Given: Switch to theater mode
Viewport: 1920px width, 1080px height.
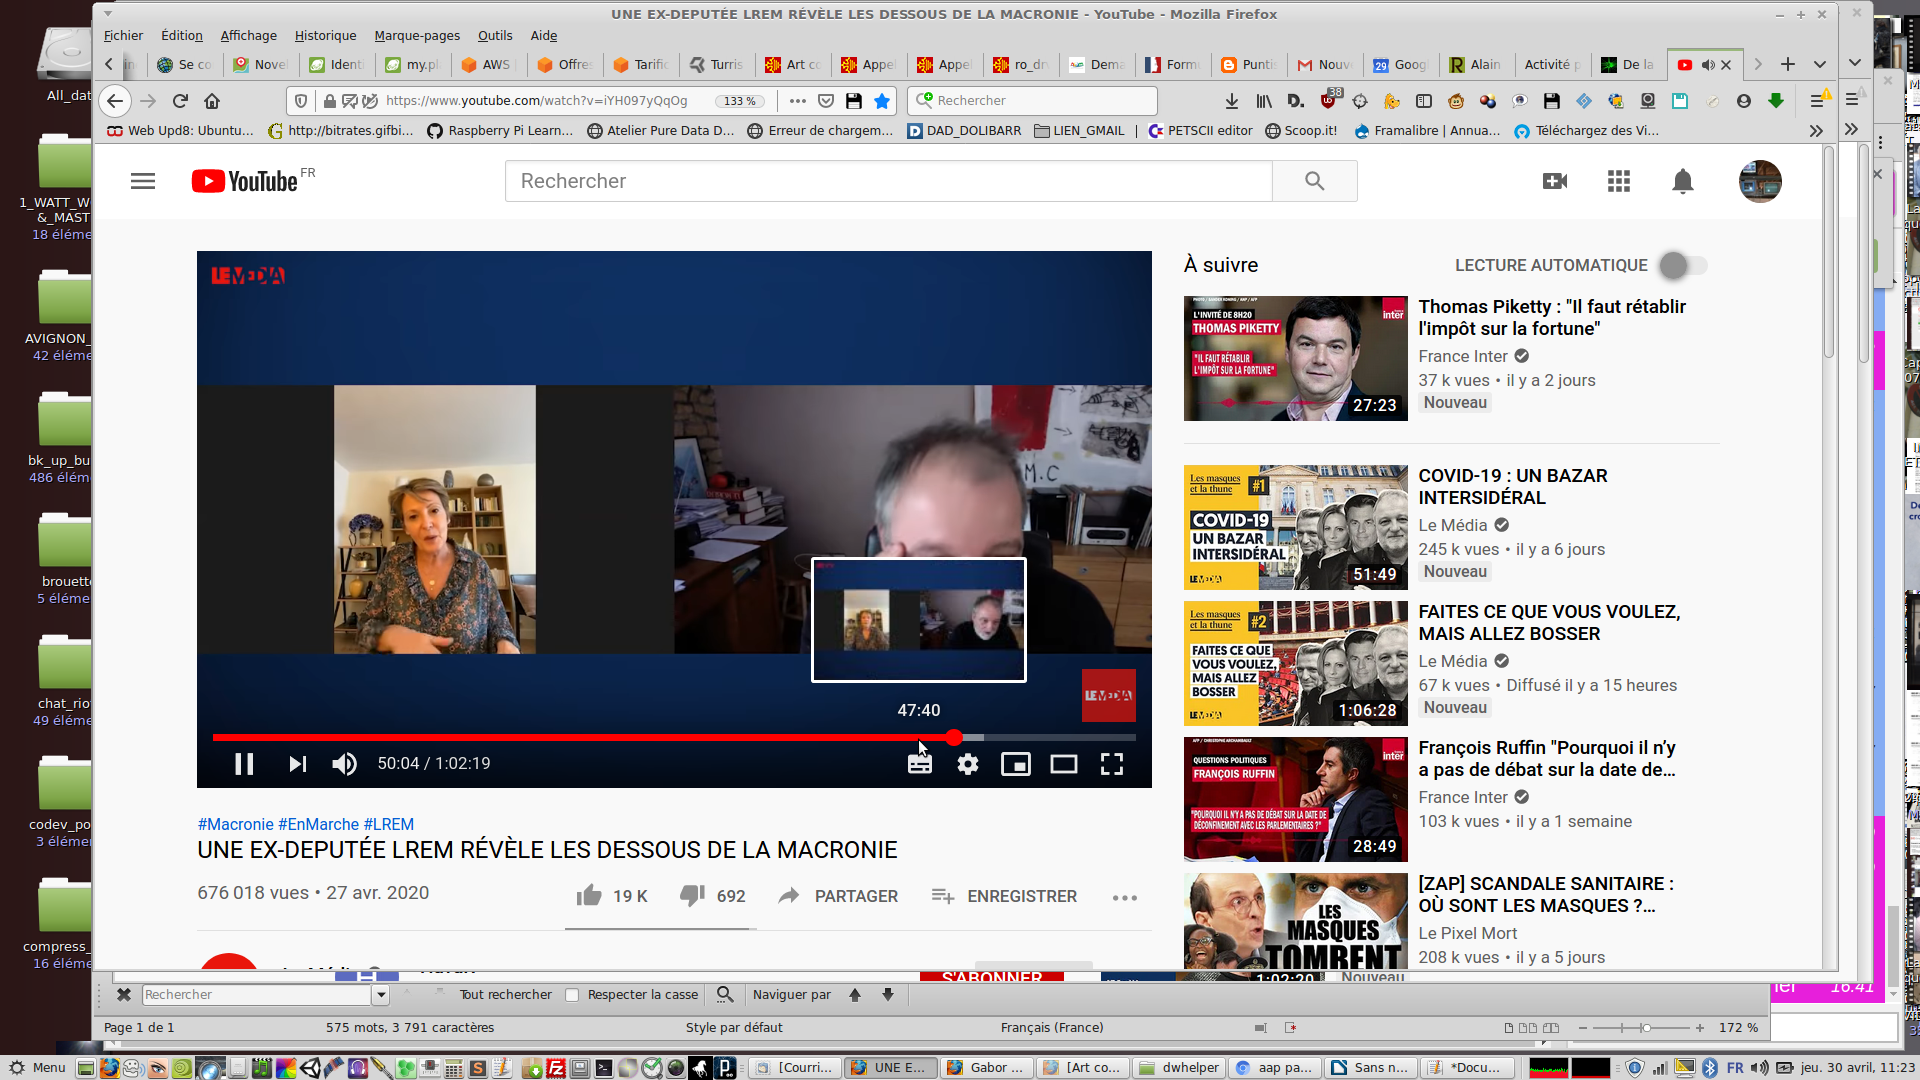Looking at the screenshot, I should (x=1063, y=764).
